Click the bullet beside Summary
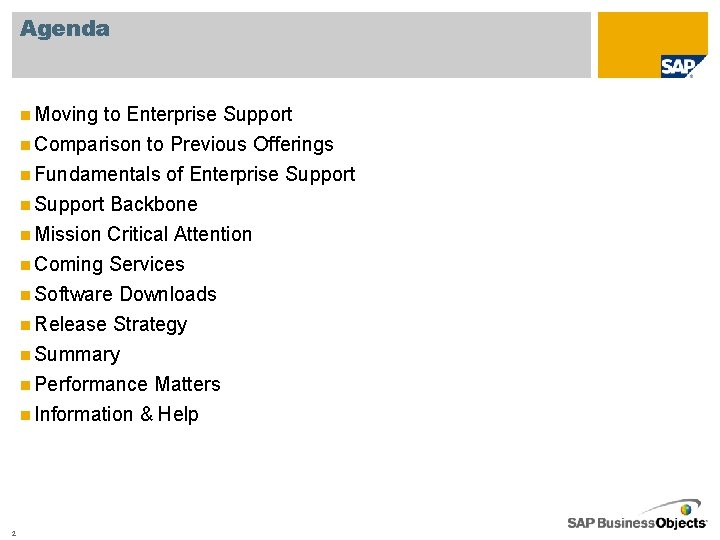This screenshot has width=720, height=540. [24, 355]
